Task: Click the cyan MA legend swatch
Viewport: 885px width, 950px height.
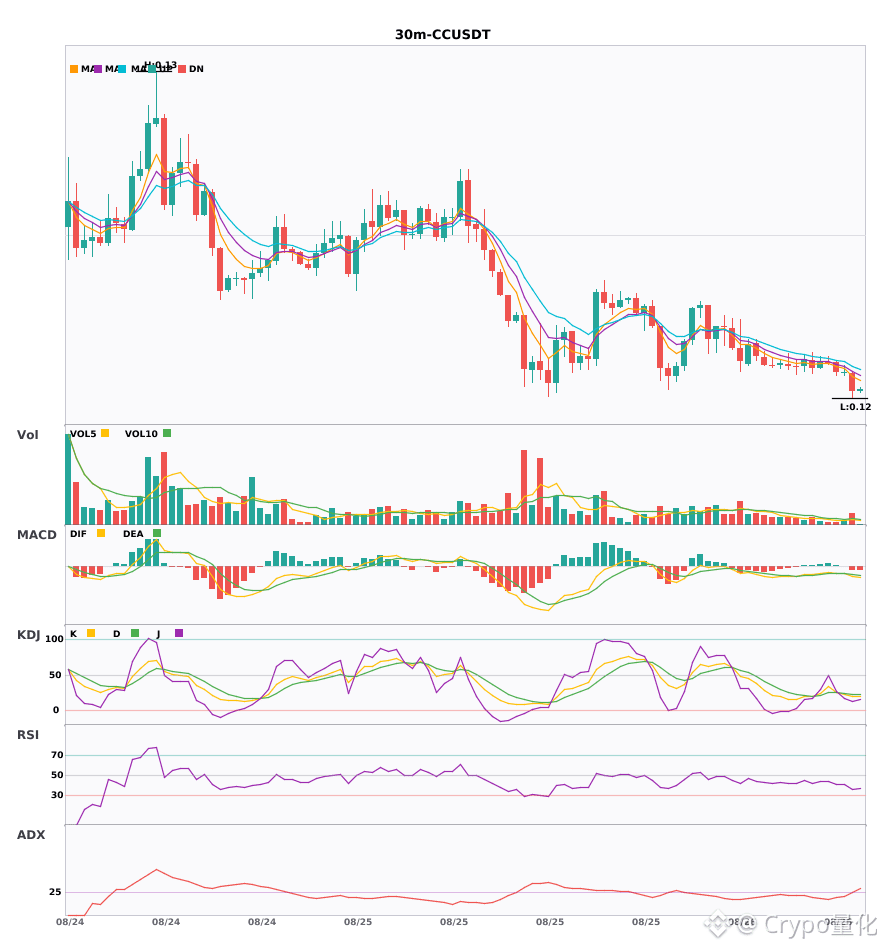Action: [x=122, y=69]
